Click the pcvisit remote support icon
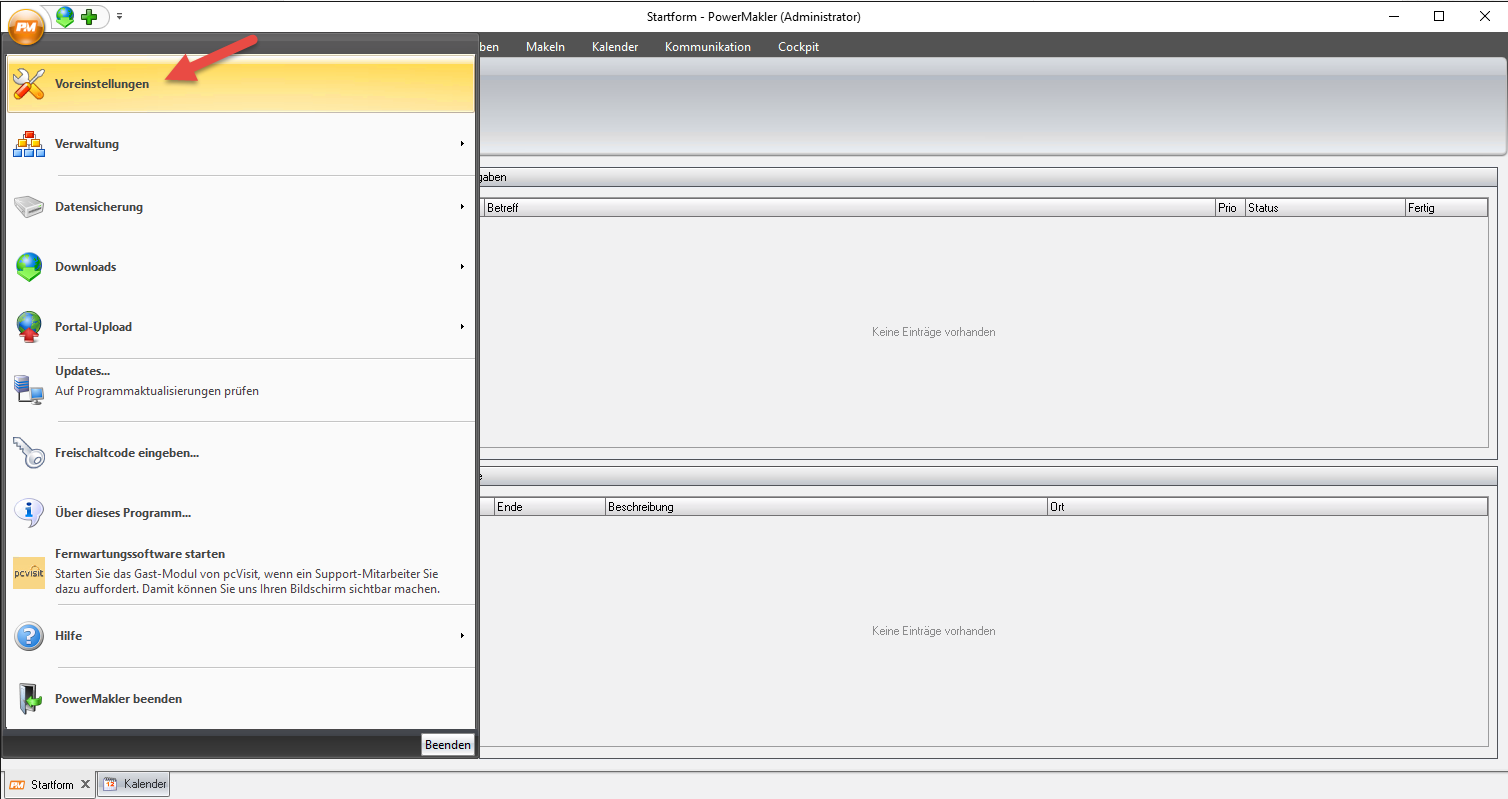 (x=29, y=573)
